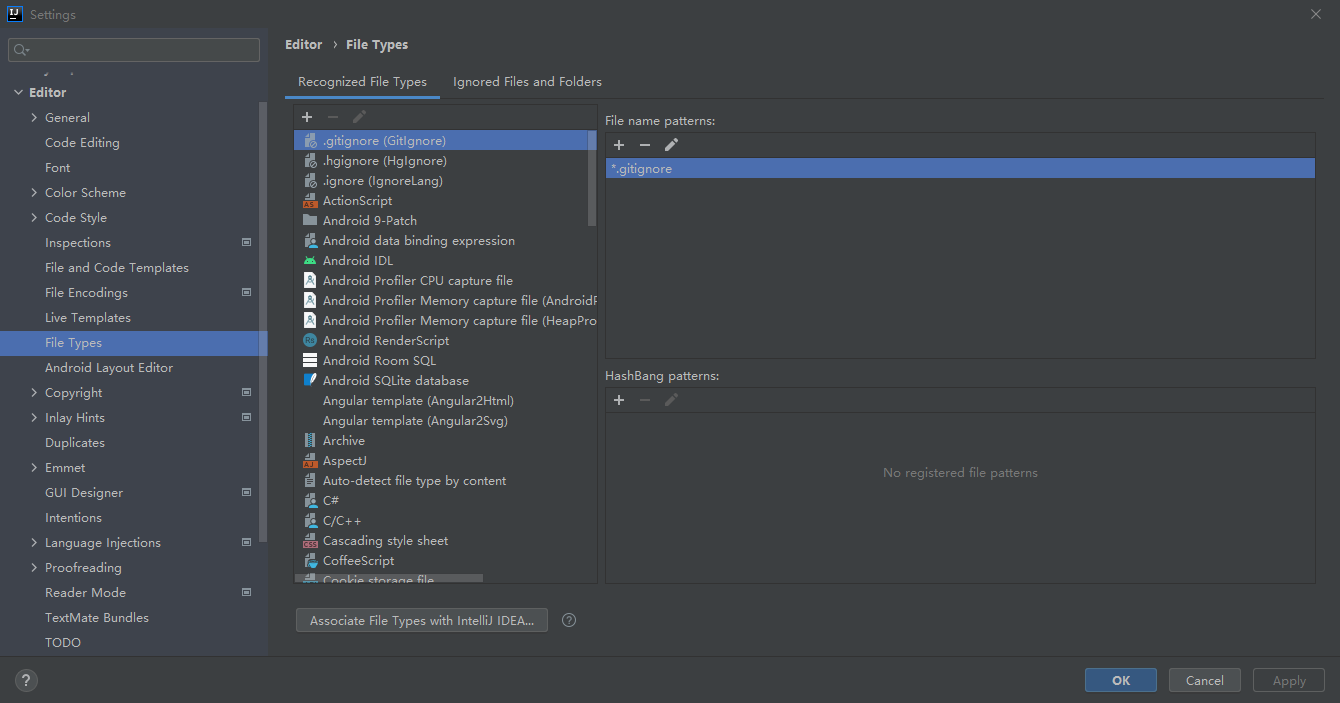The width and height of the screenshot is (1340, 703).
Task: Edit the selected file name pattern
Action: click(671, 145)
